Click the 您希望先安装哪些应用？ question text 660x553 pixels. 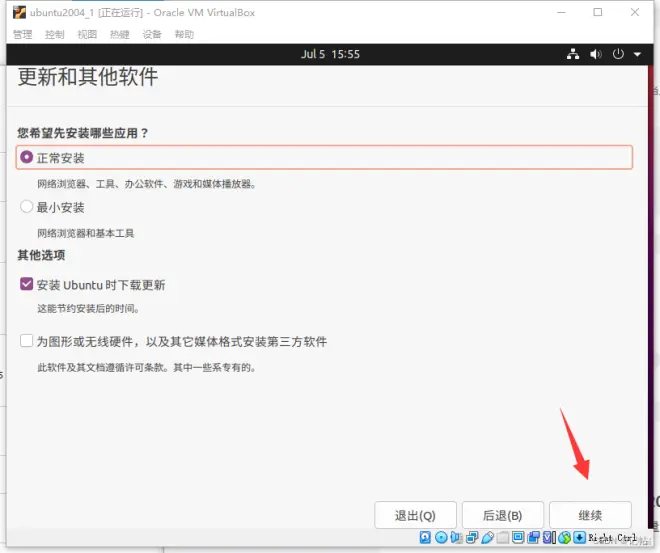pyautogui.click(x=83, y=133)
